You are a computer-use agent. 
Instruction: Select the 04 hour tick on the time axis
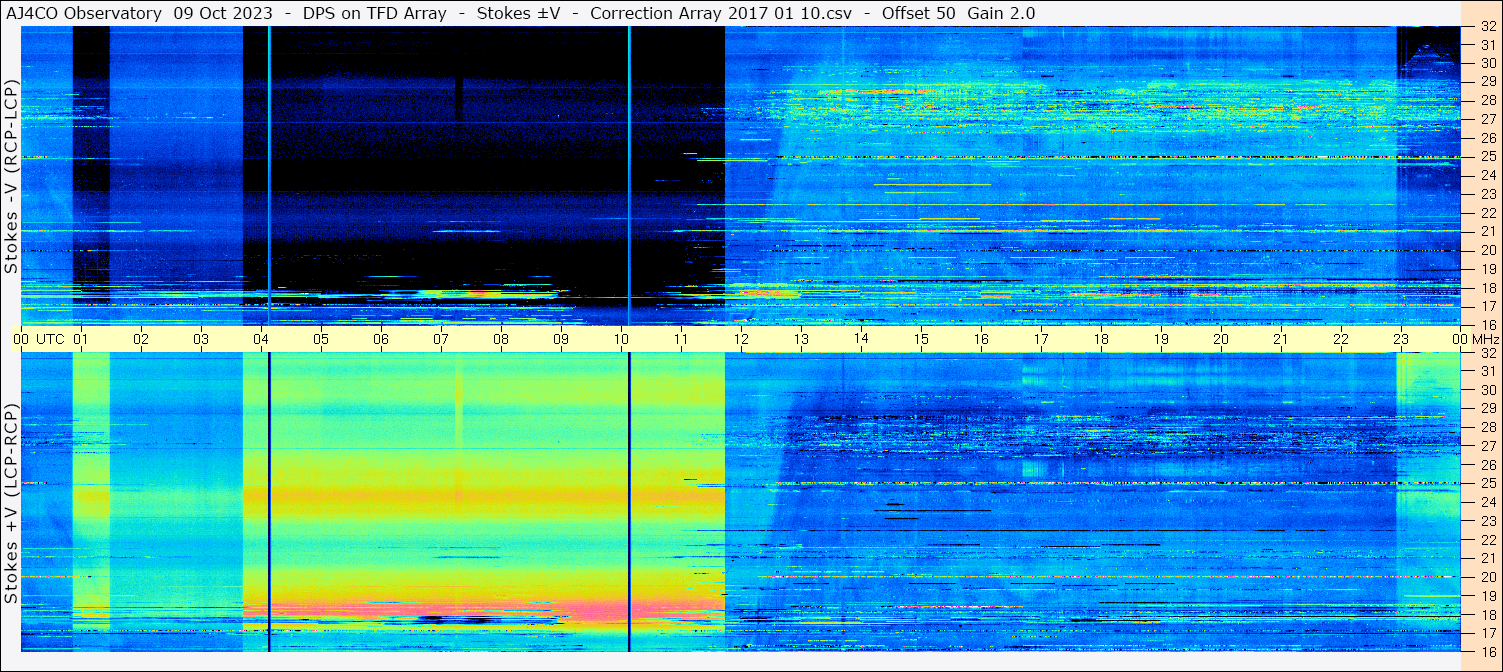click(x=261, y=339)
